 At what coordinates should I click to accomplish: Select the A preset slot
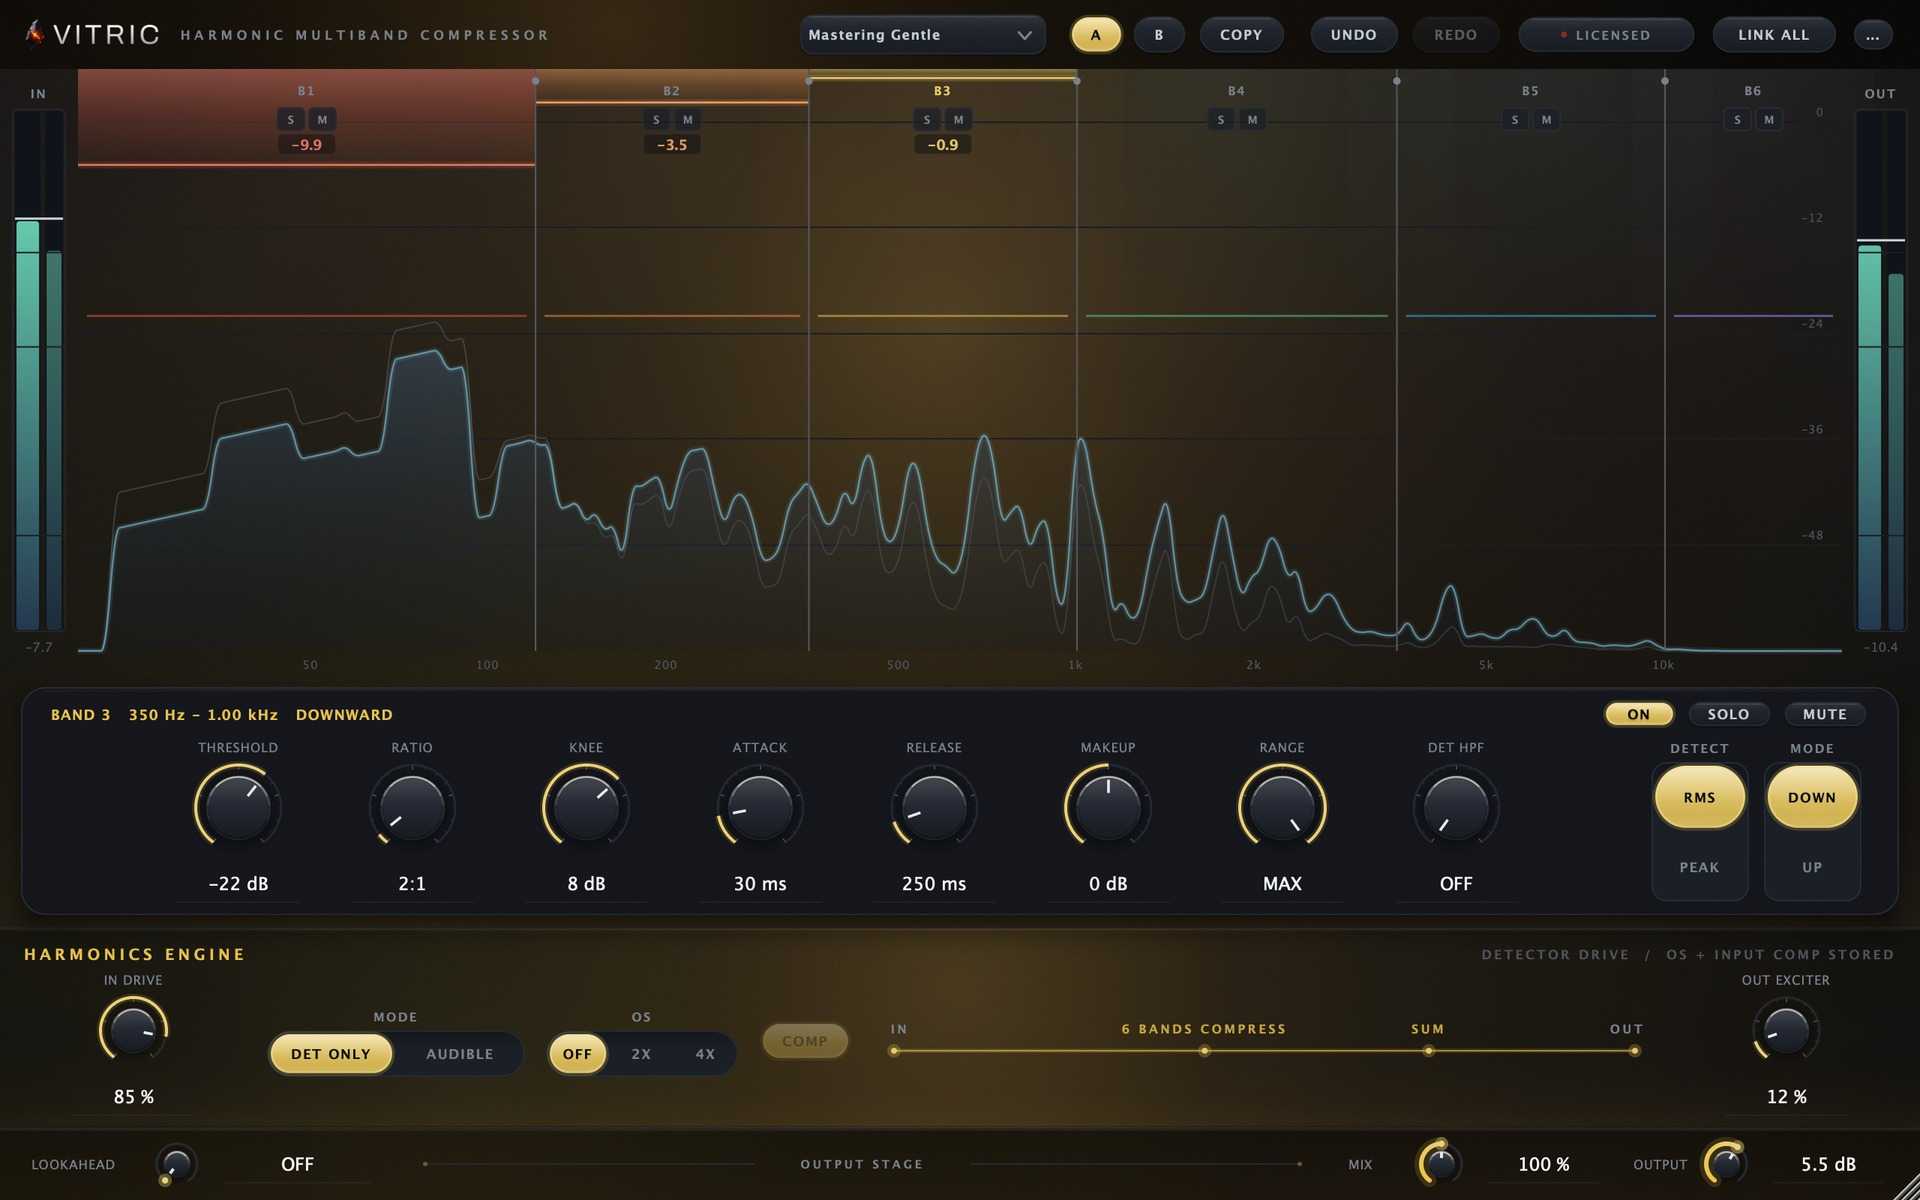tap(1096, 35)
